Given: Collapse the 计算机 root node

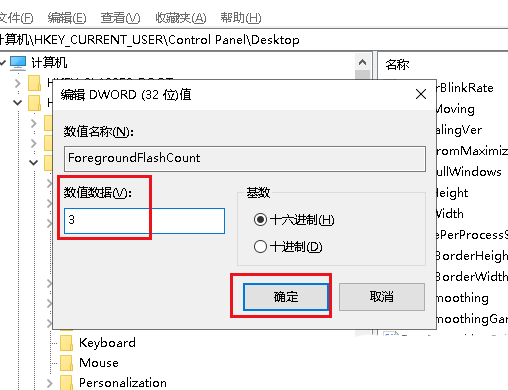Looking at the screenshot, I should coord(3,62).
